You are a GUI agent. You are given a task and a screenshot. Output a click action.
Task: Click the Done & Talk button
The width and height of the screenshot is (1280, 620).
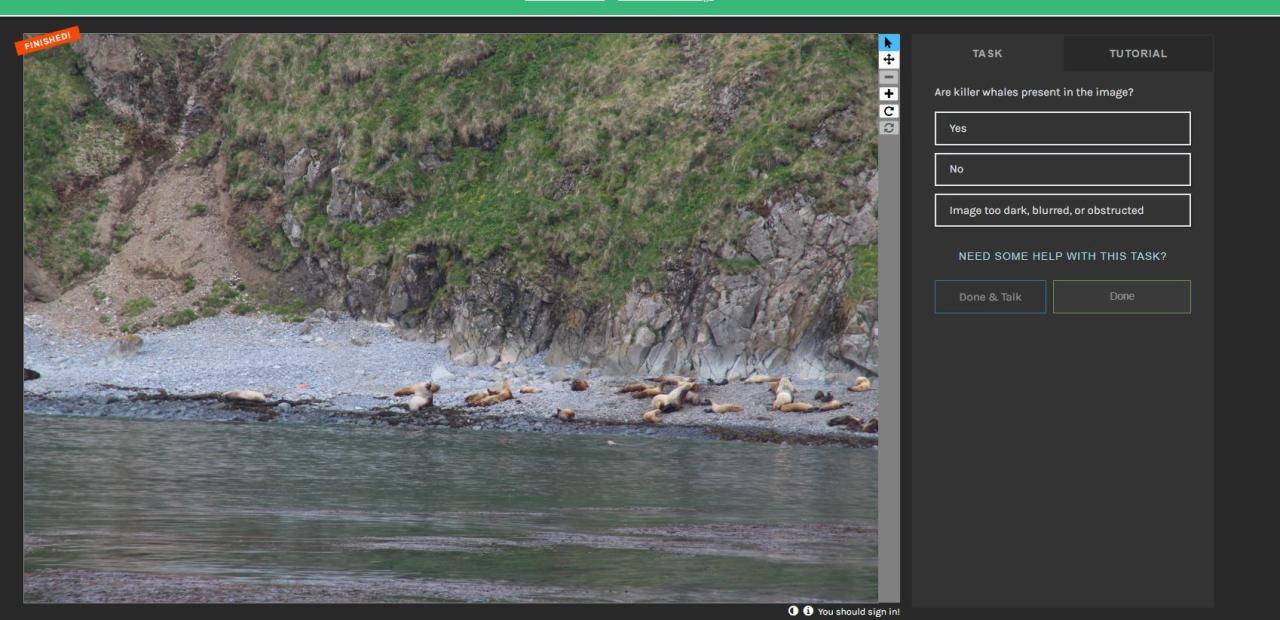[x=990, y=297]
